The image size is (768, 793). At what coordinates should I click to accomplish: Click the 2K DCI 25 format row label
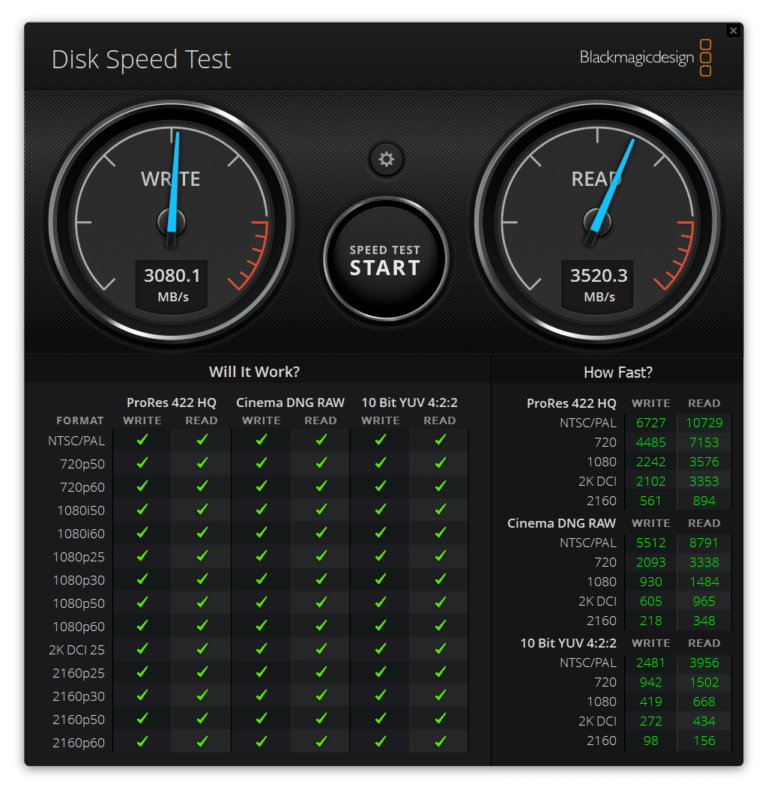[x=77, y=650]
